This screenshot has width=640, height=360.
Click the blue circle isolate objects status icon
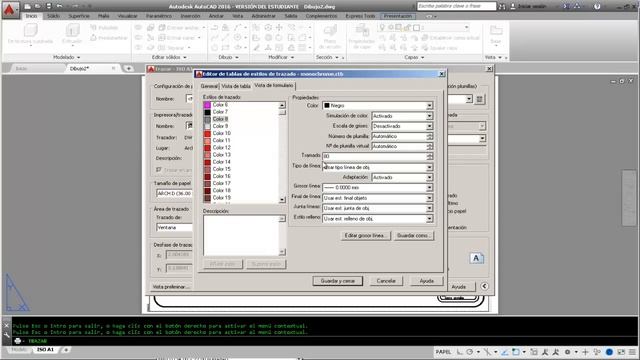click(x=609, y=352)
